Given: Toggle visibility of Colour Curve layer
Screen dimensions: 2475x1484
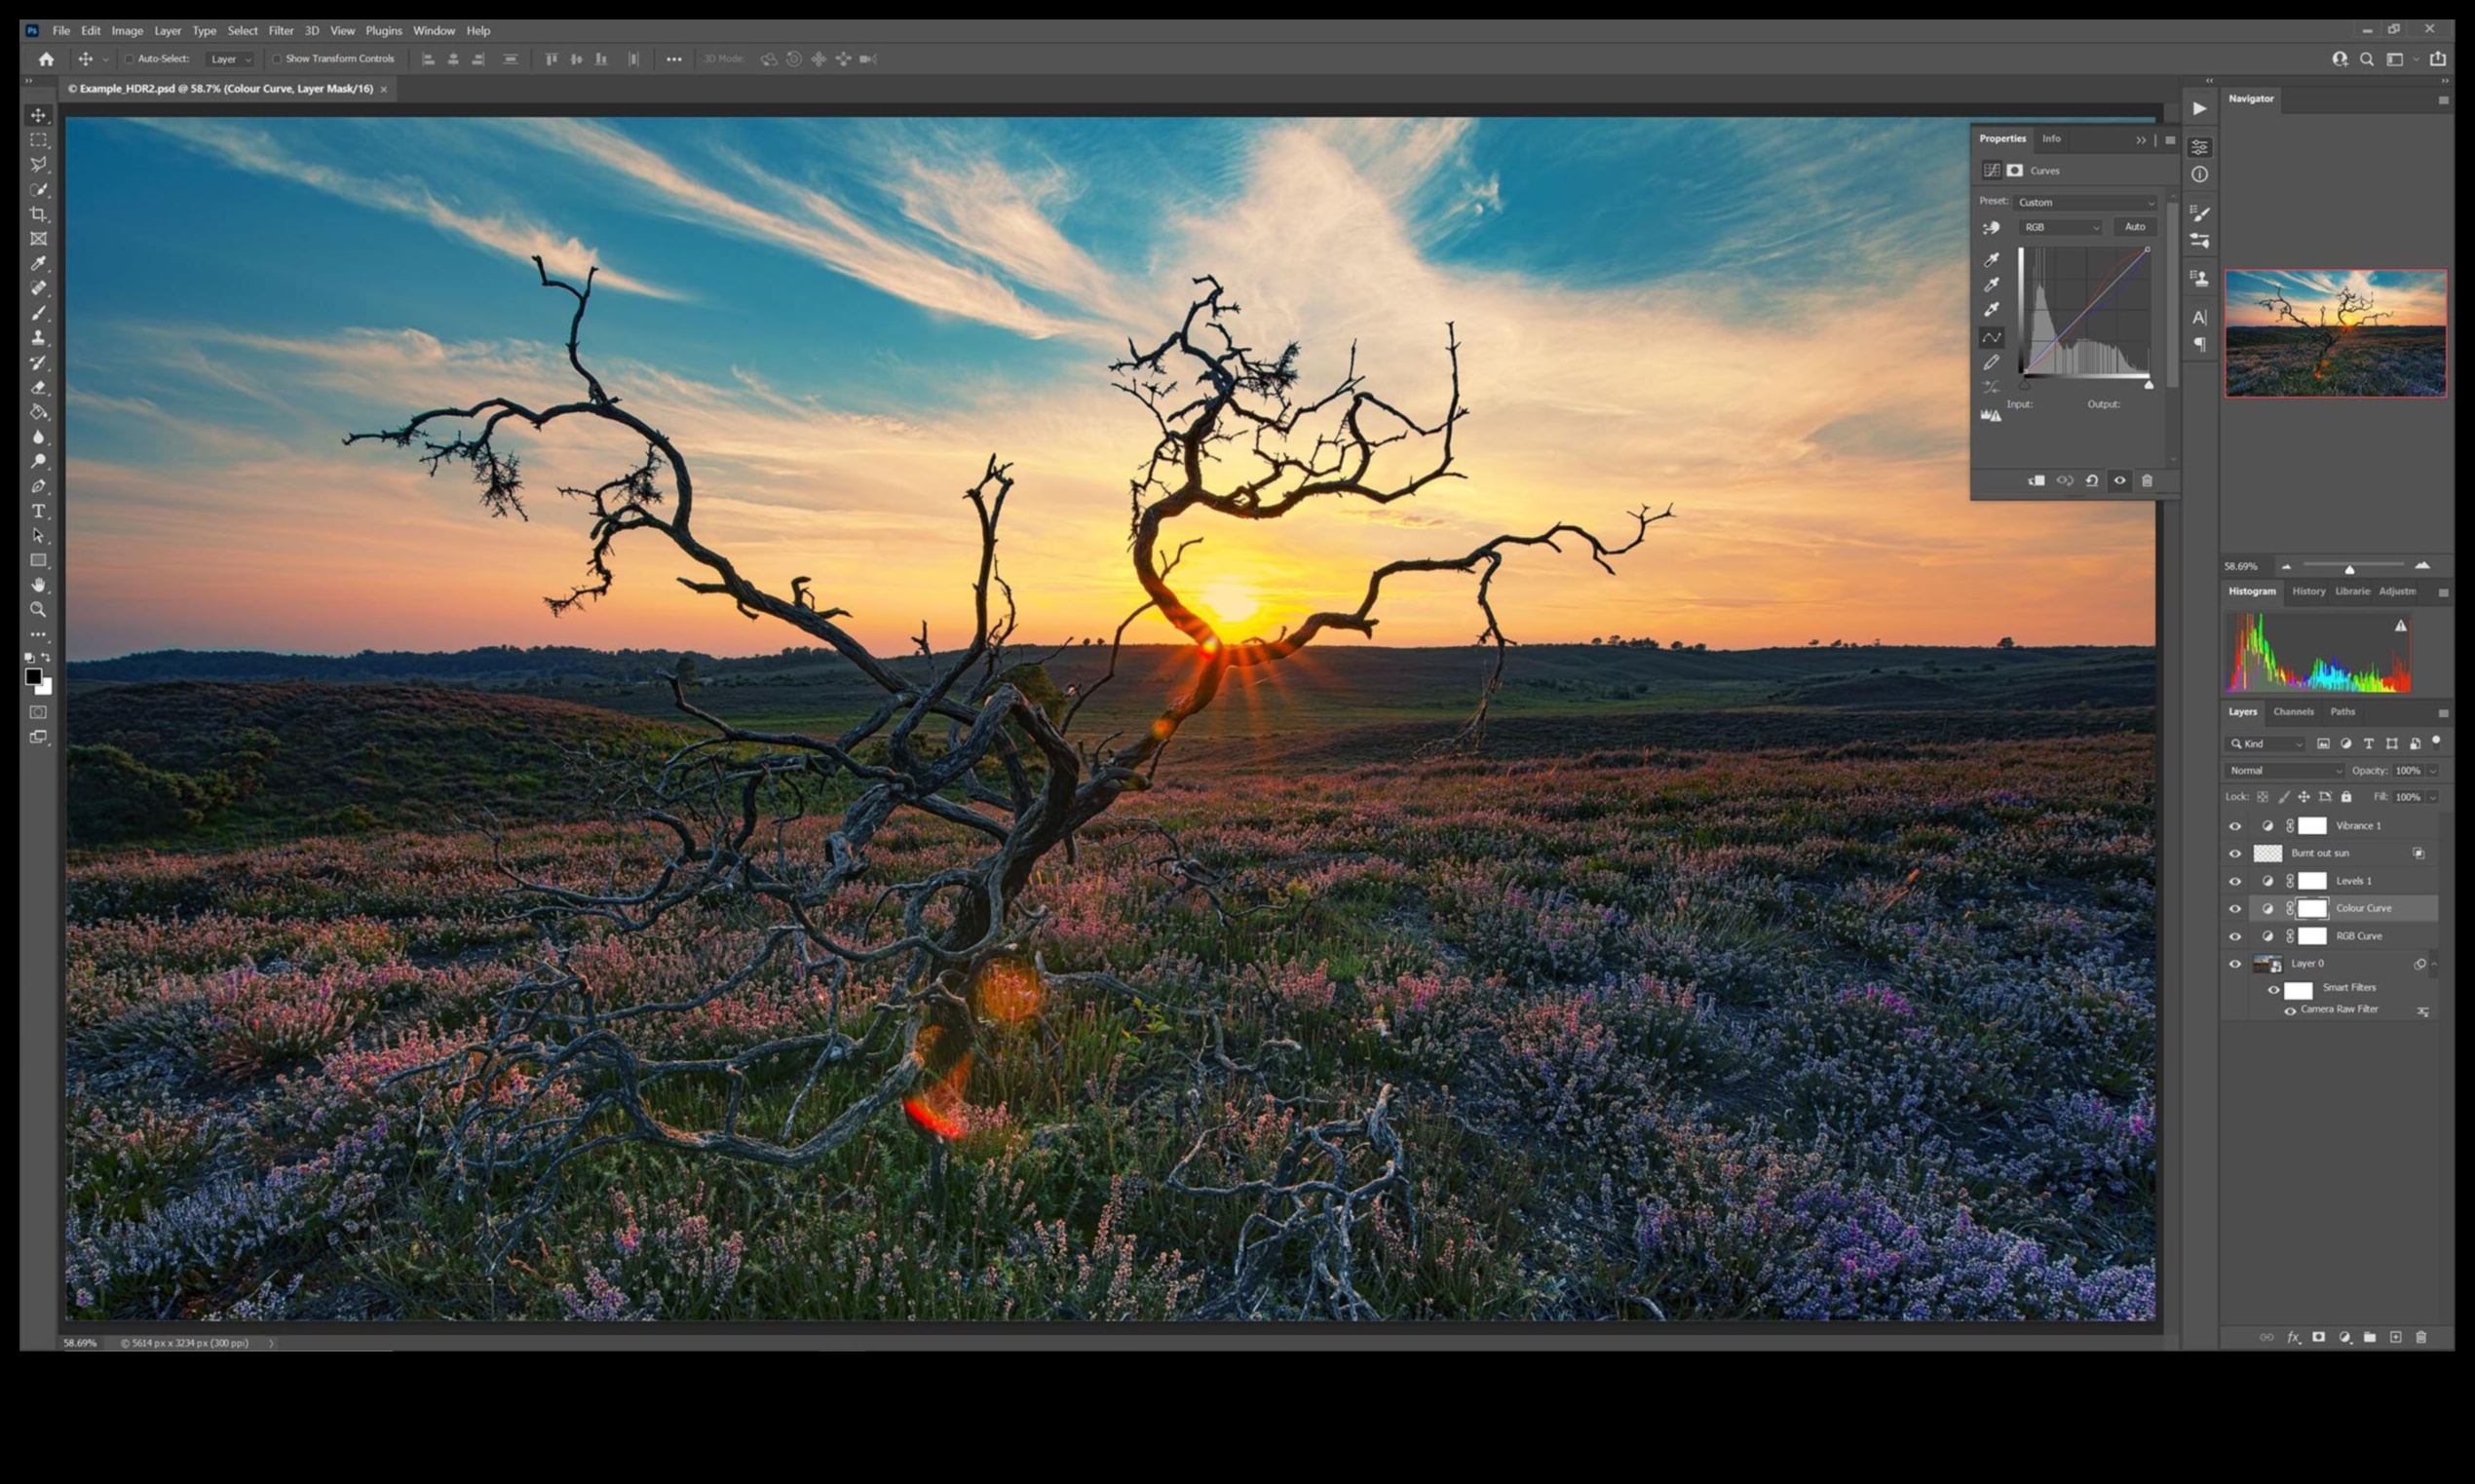Looking at the screenshot, I should click(x=2233, y=906).
